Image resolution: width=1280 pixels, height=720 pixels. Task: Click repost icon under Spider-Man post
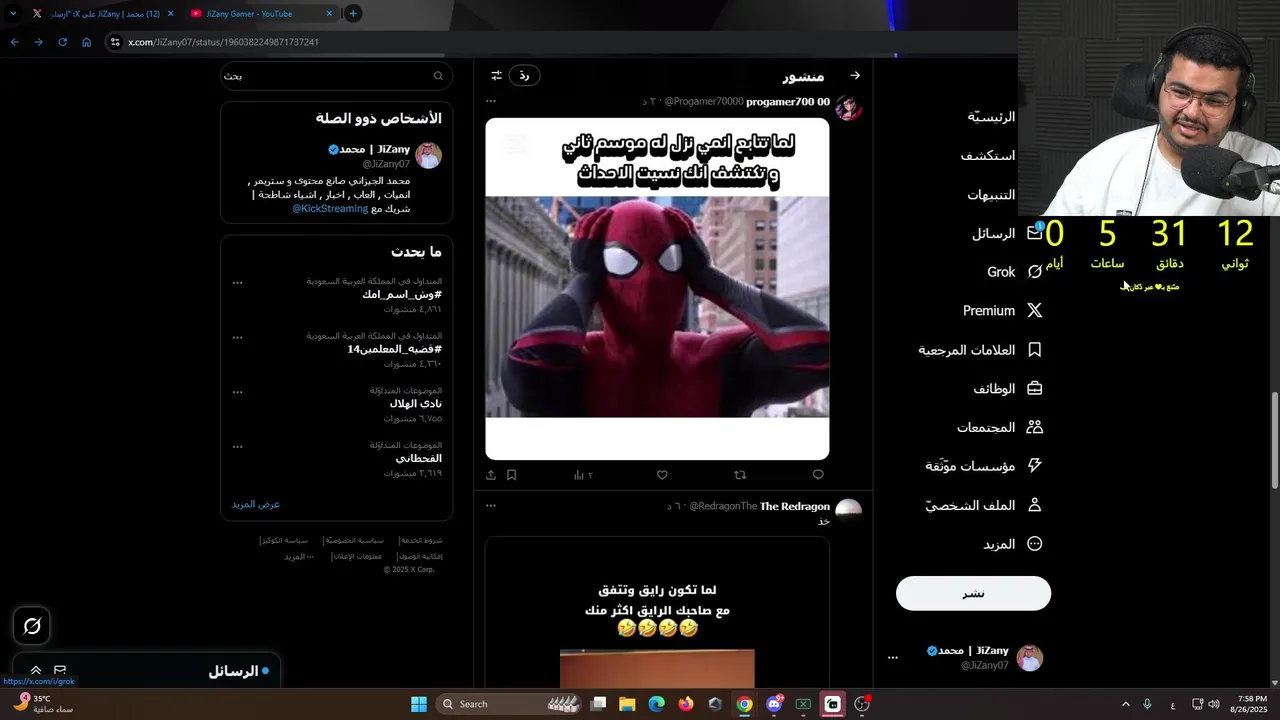740,475
